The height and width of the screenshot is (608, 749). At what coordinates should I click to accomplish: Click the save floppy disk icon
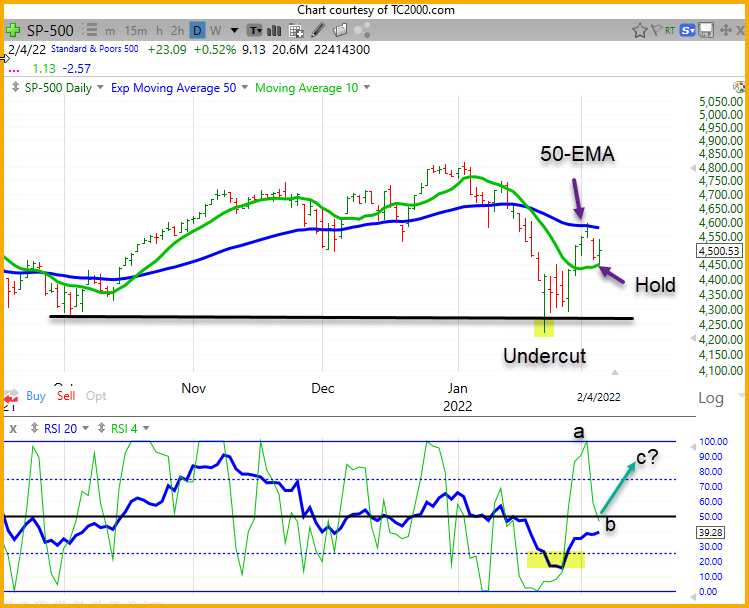pyautogui.click(x=706, y=31)
